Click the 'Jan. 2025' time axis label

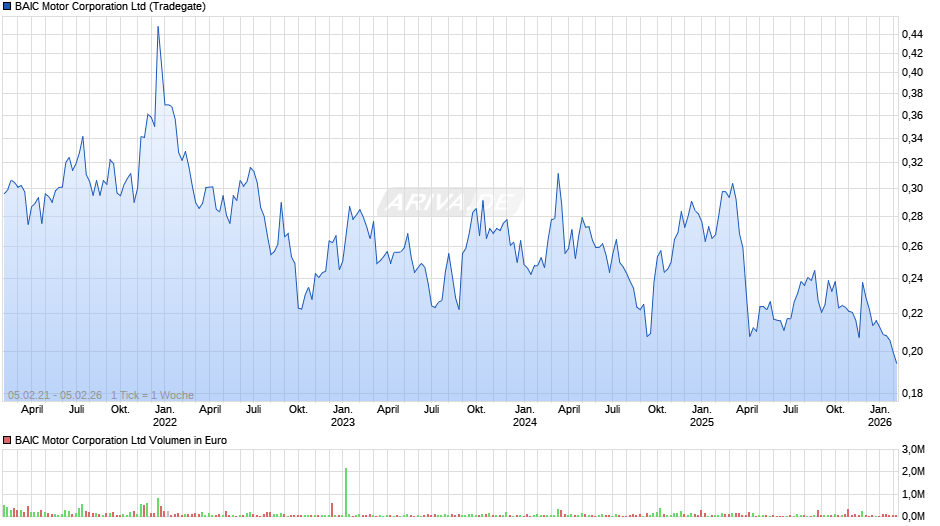click(702, 416)
